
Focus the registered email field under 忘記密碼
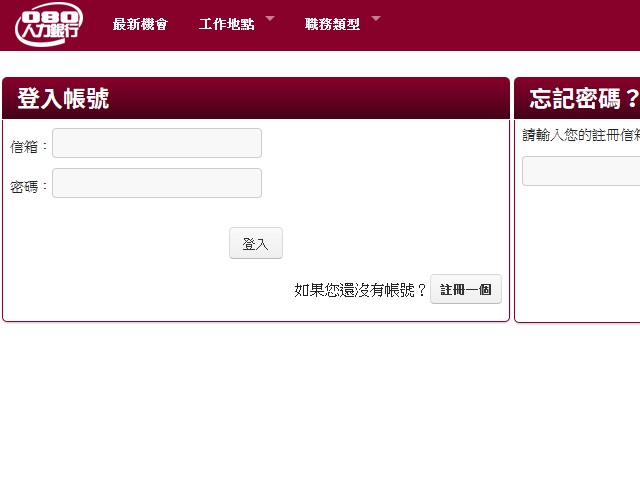click(582, 171)
